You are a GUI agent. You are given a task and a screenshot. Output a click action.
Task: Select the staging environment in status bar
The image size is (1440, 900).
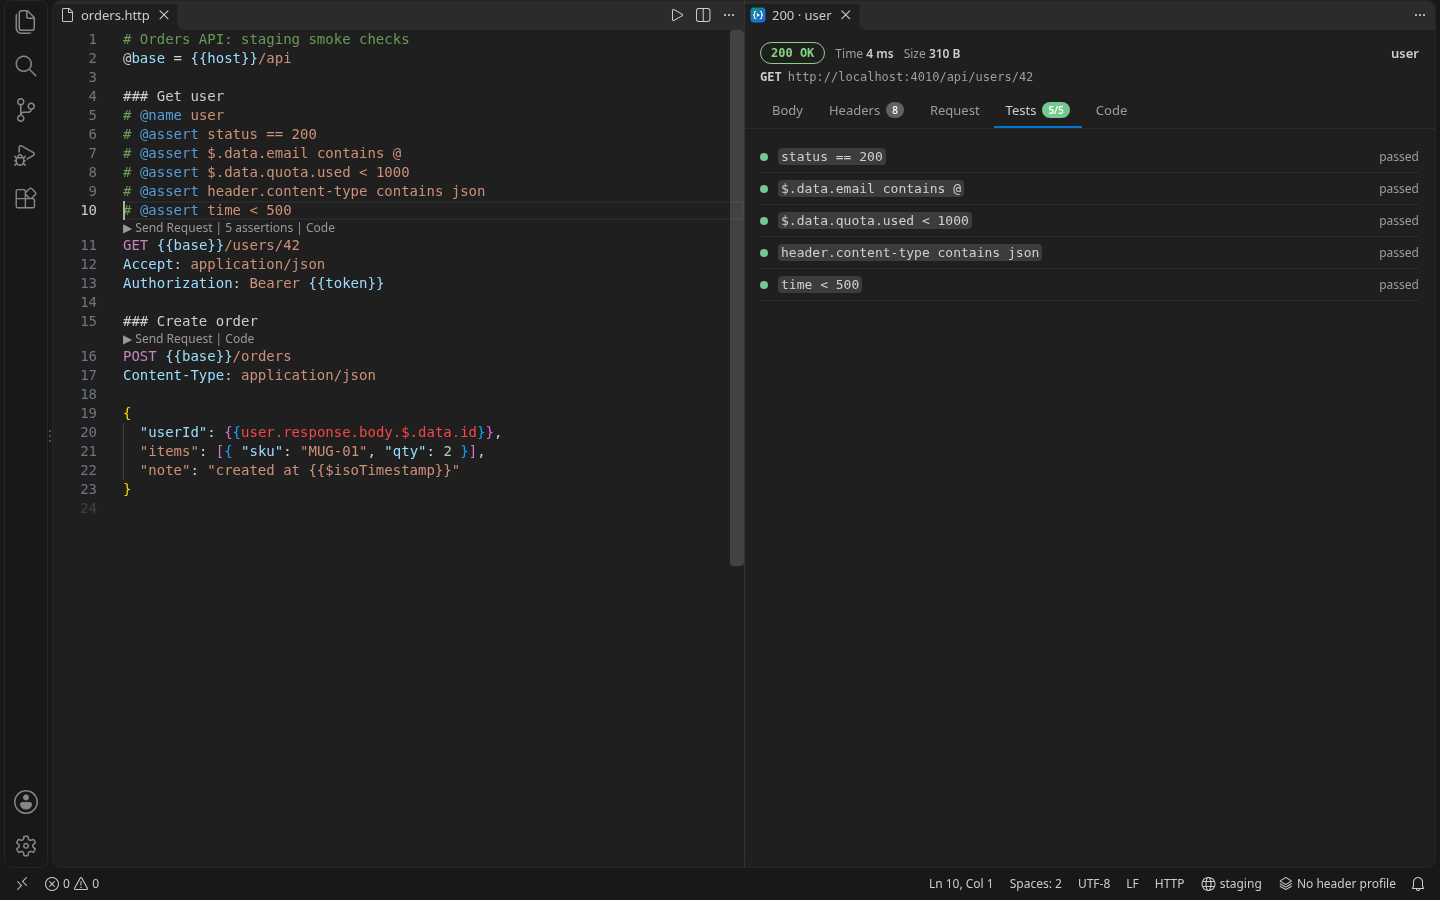[1231, 884]
